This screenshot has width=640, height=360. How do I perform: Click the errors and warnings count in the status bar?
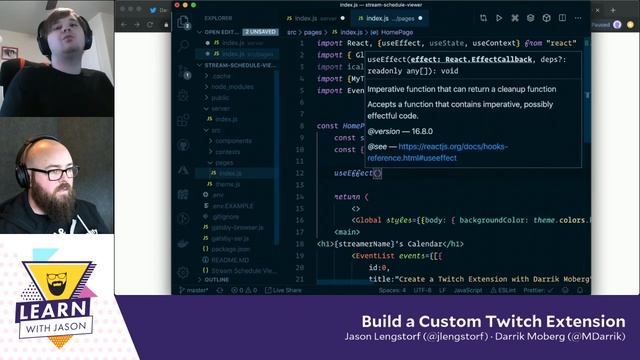244,290
